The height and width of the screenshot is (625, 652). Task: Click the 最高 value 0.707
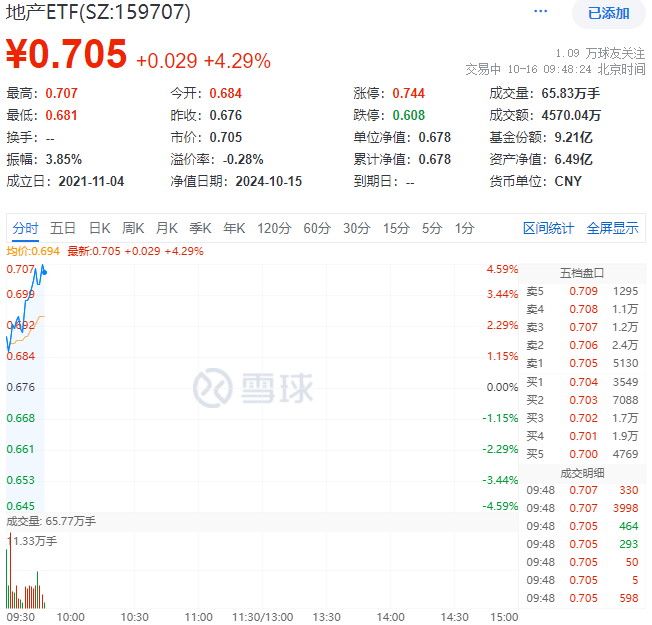pyautogui.click(x=61, y=93)
